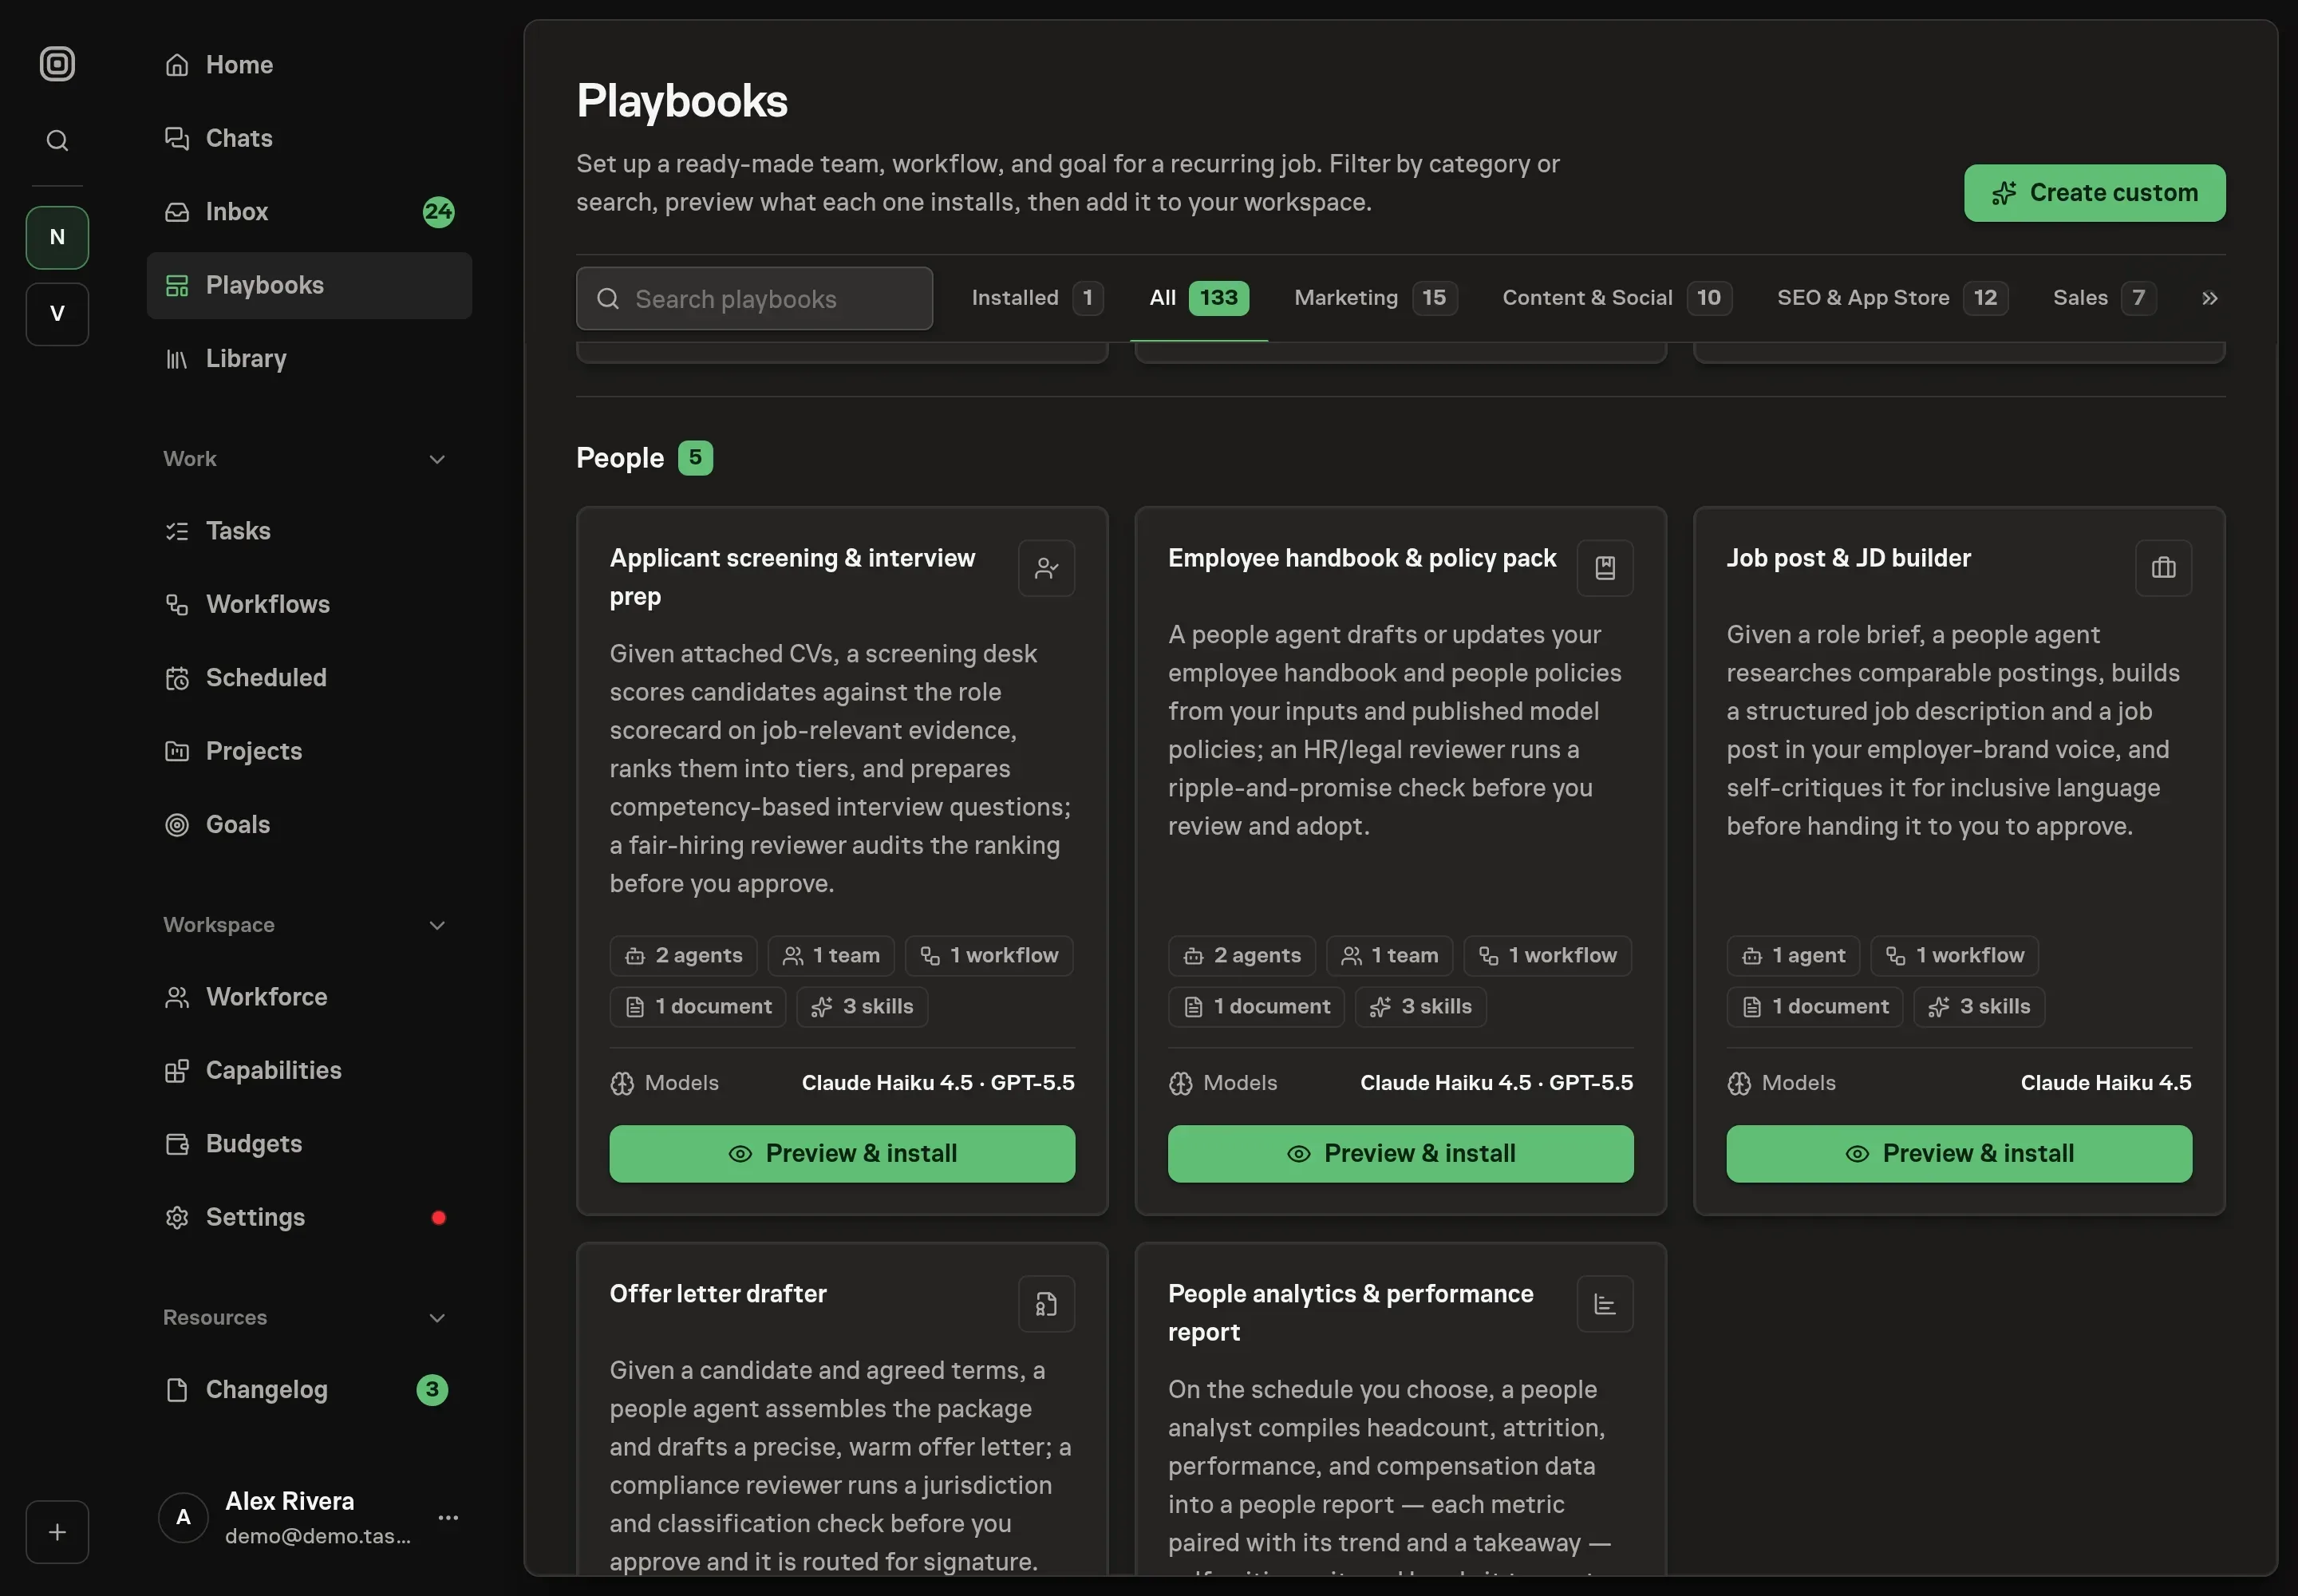Switch to the N workspace
The height and width of the screenshot is (1596, 2298).
[x=57, y=237]
